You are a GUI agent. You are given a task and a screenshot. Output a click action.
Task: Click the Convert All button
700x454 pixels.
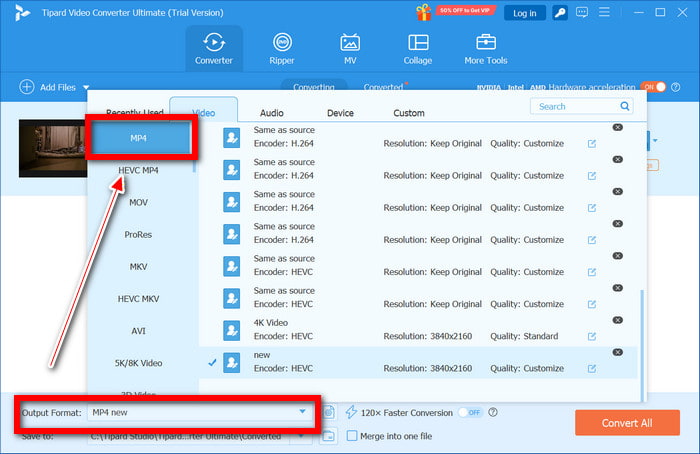(x=627, y=422)
